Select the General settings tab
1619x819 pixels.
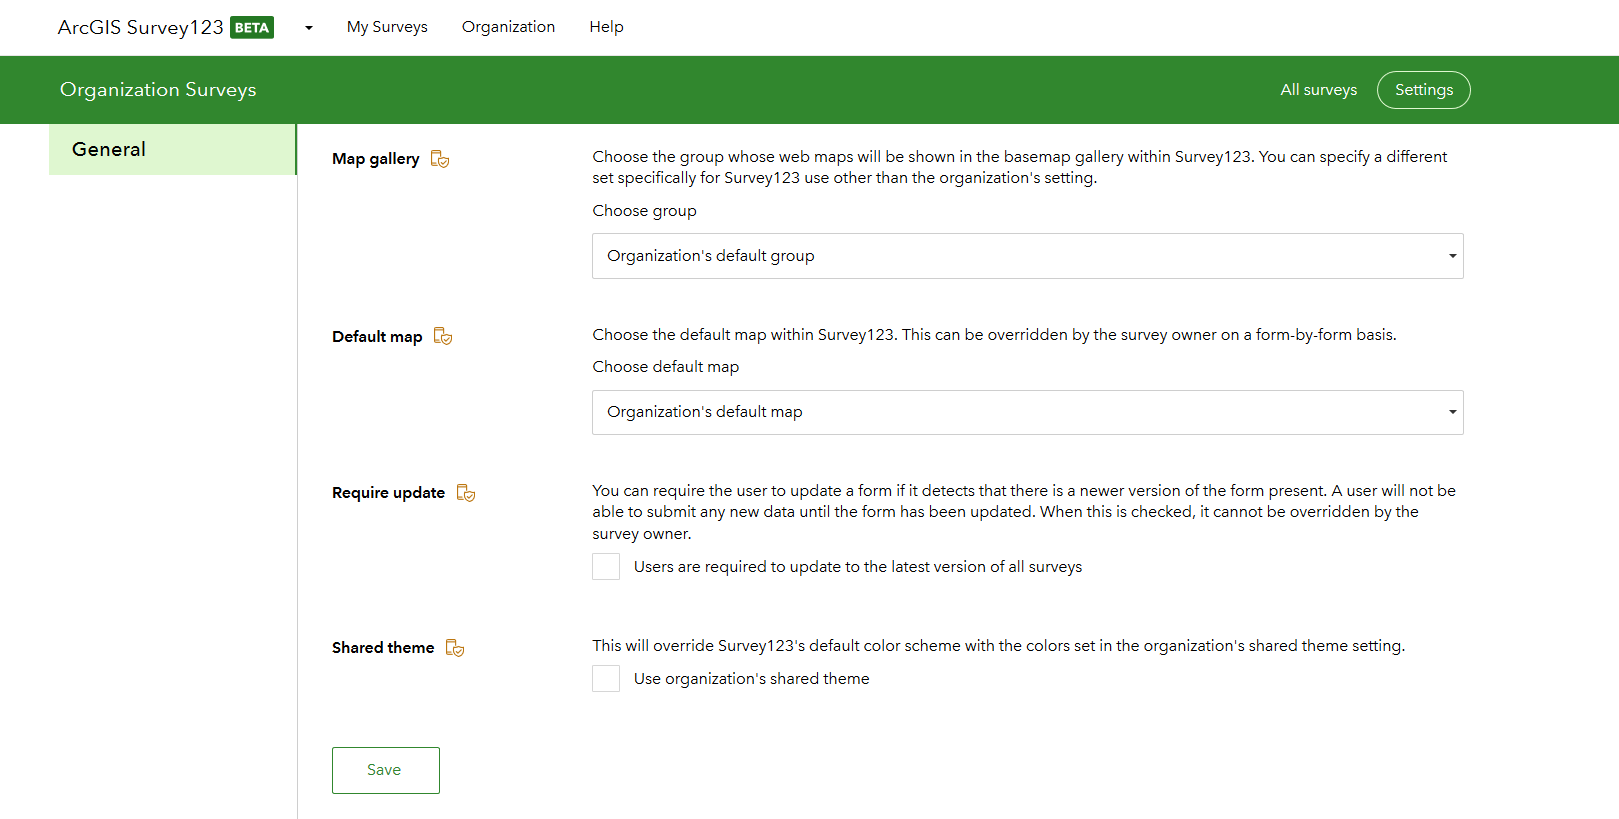click(173, 149)
